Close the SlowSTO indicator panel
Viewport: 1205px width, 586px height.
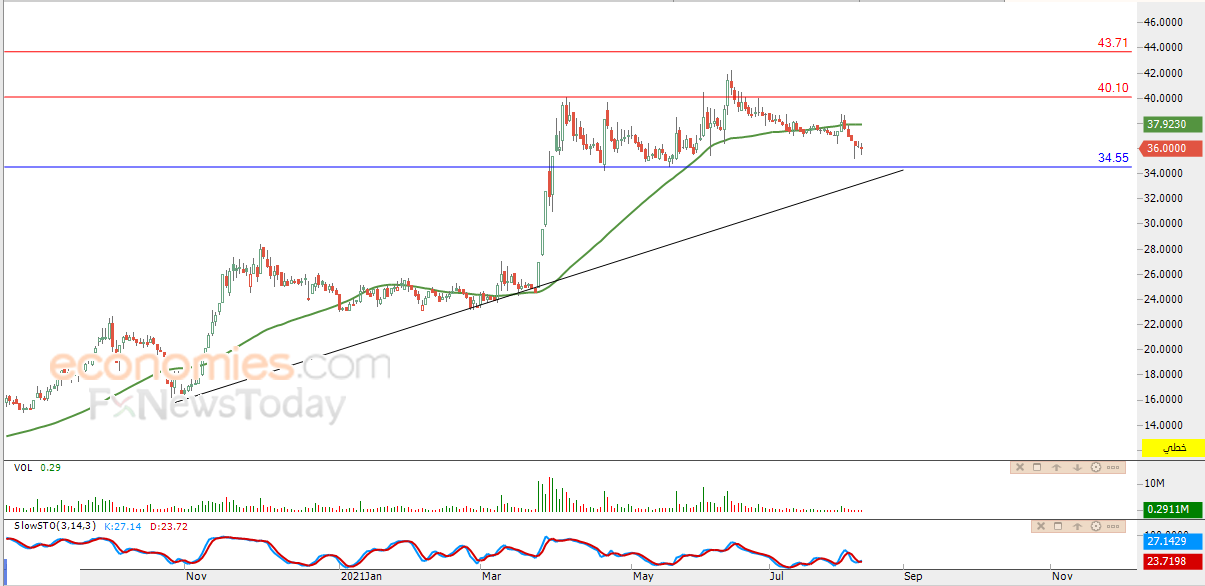(1041, 526)
